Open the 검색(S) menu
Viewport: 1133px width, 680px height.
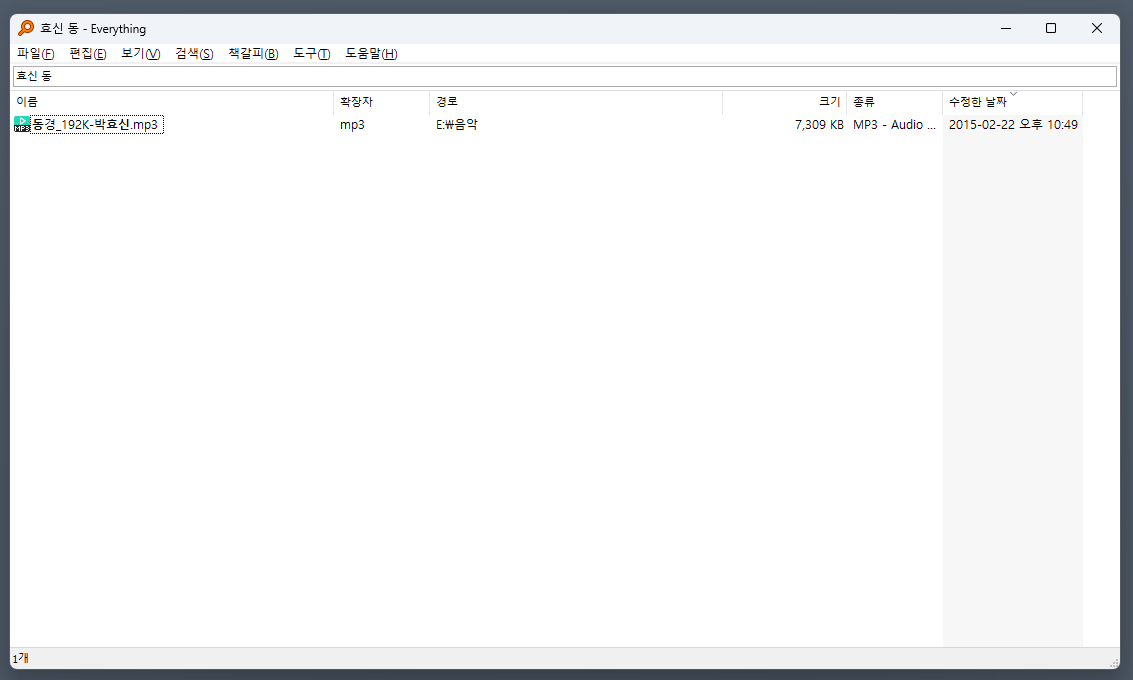tap(192, 54)
